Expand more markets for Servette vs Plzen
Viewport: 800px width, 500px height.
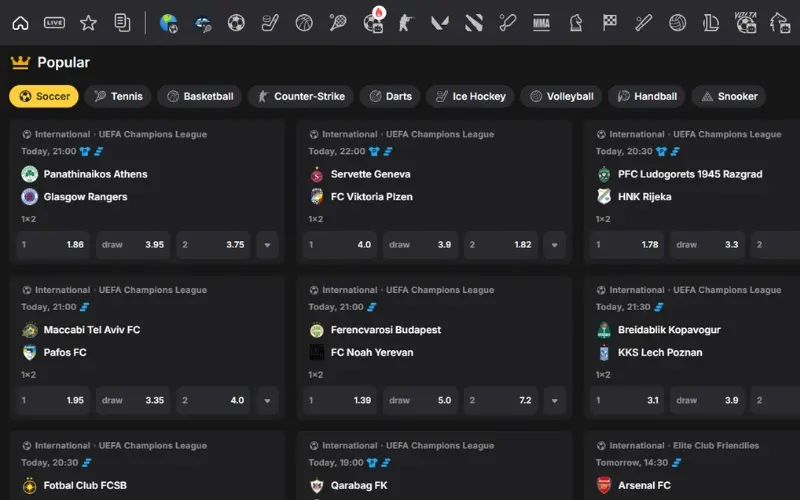(555, 245)
